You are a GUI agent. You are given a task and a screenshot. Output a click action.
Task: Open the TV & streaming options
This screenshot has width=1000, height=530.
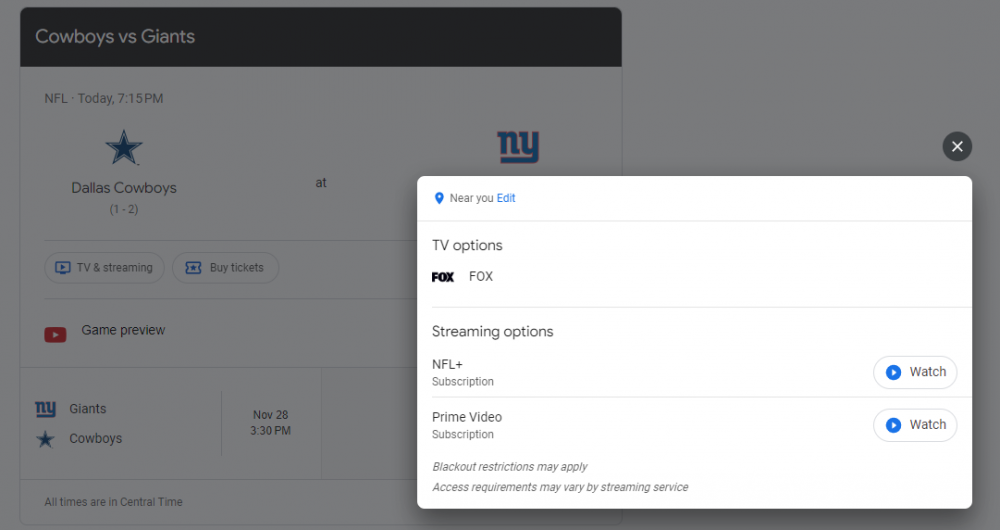(x=104, y=268)
